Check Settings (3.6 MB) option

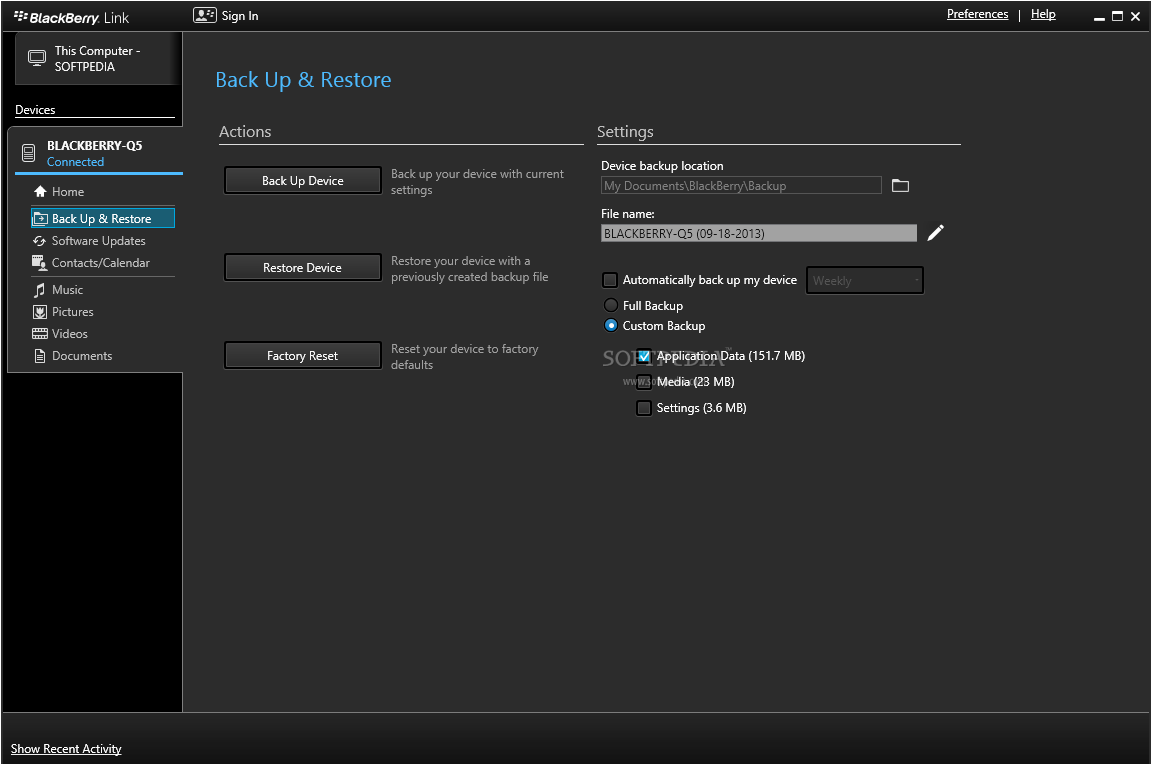pyautogui.click(x=644, y=408)
